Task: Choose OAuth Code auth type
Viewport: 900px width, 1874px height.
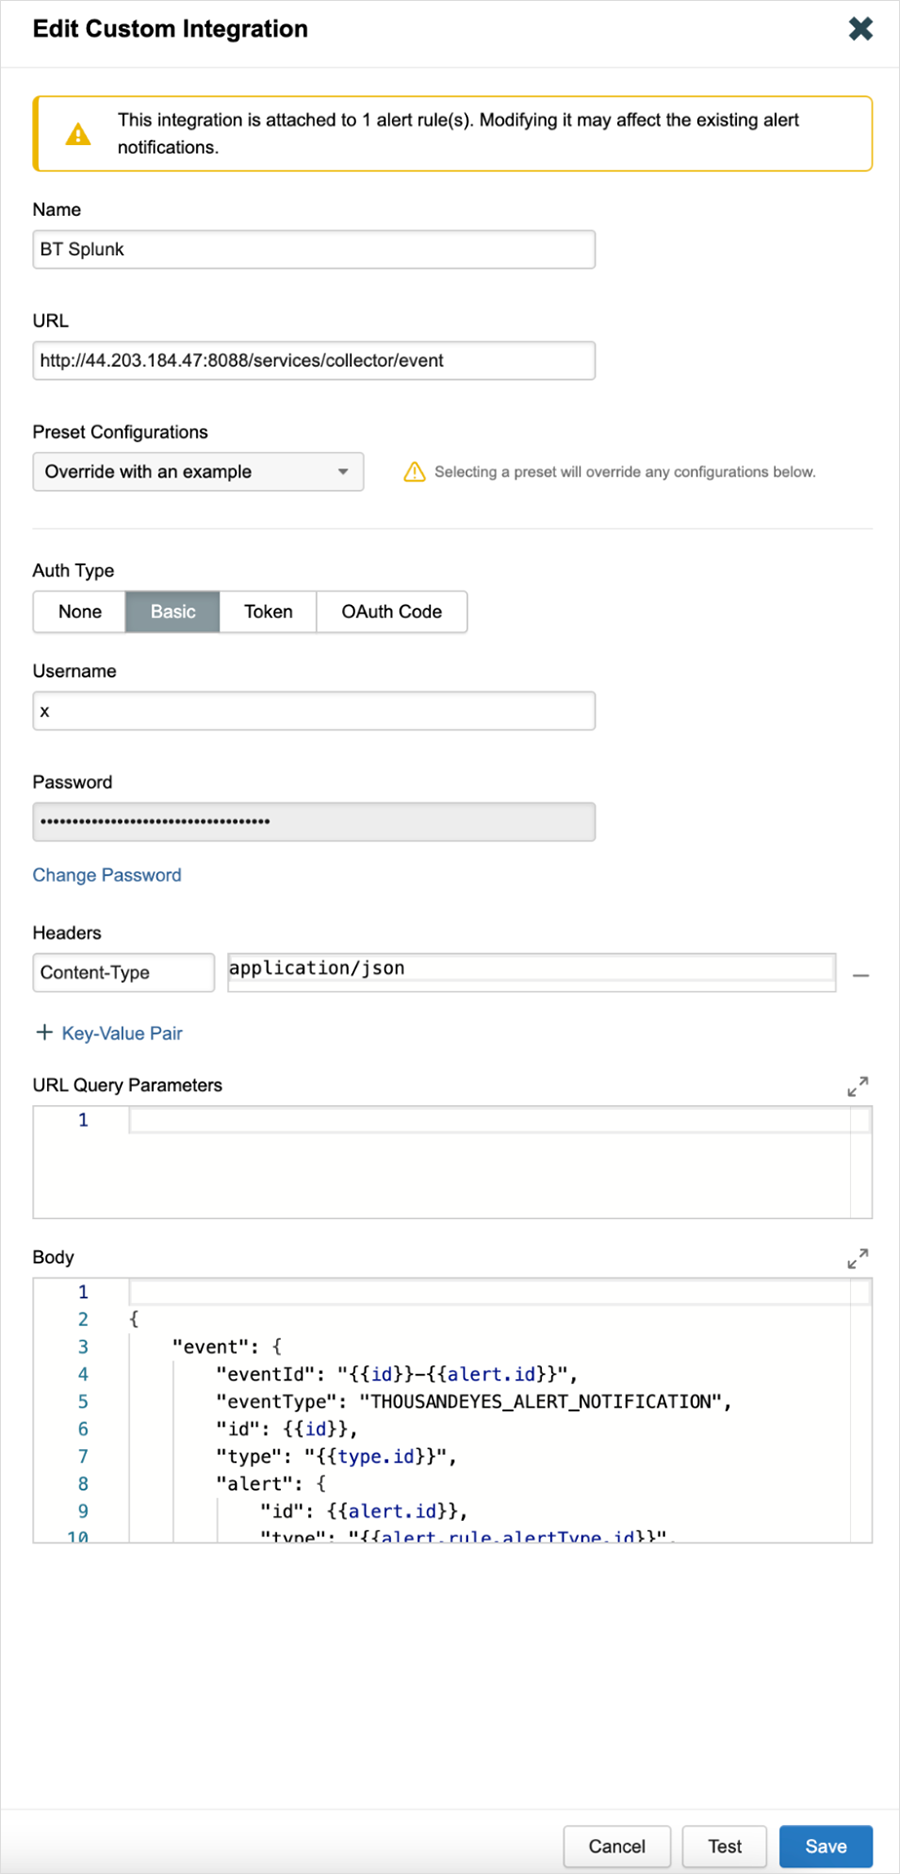Action: point(391,612)
